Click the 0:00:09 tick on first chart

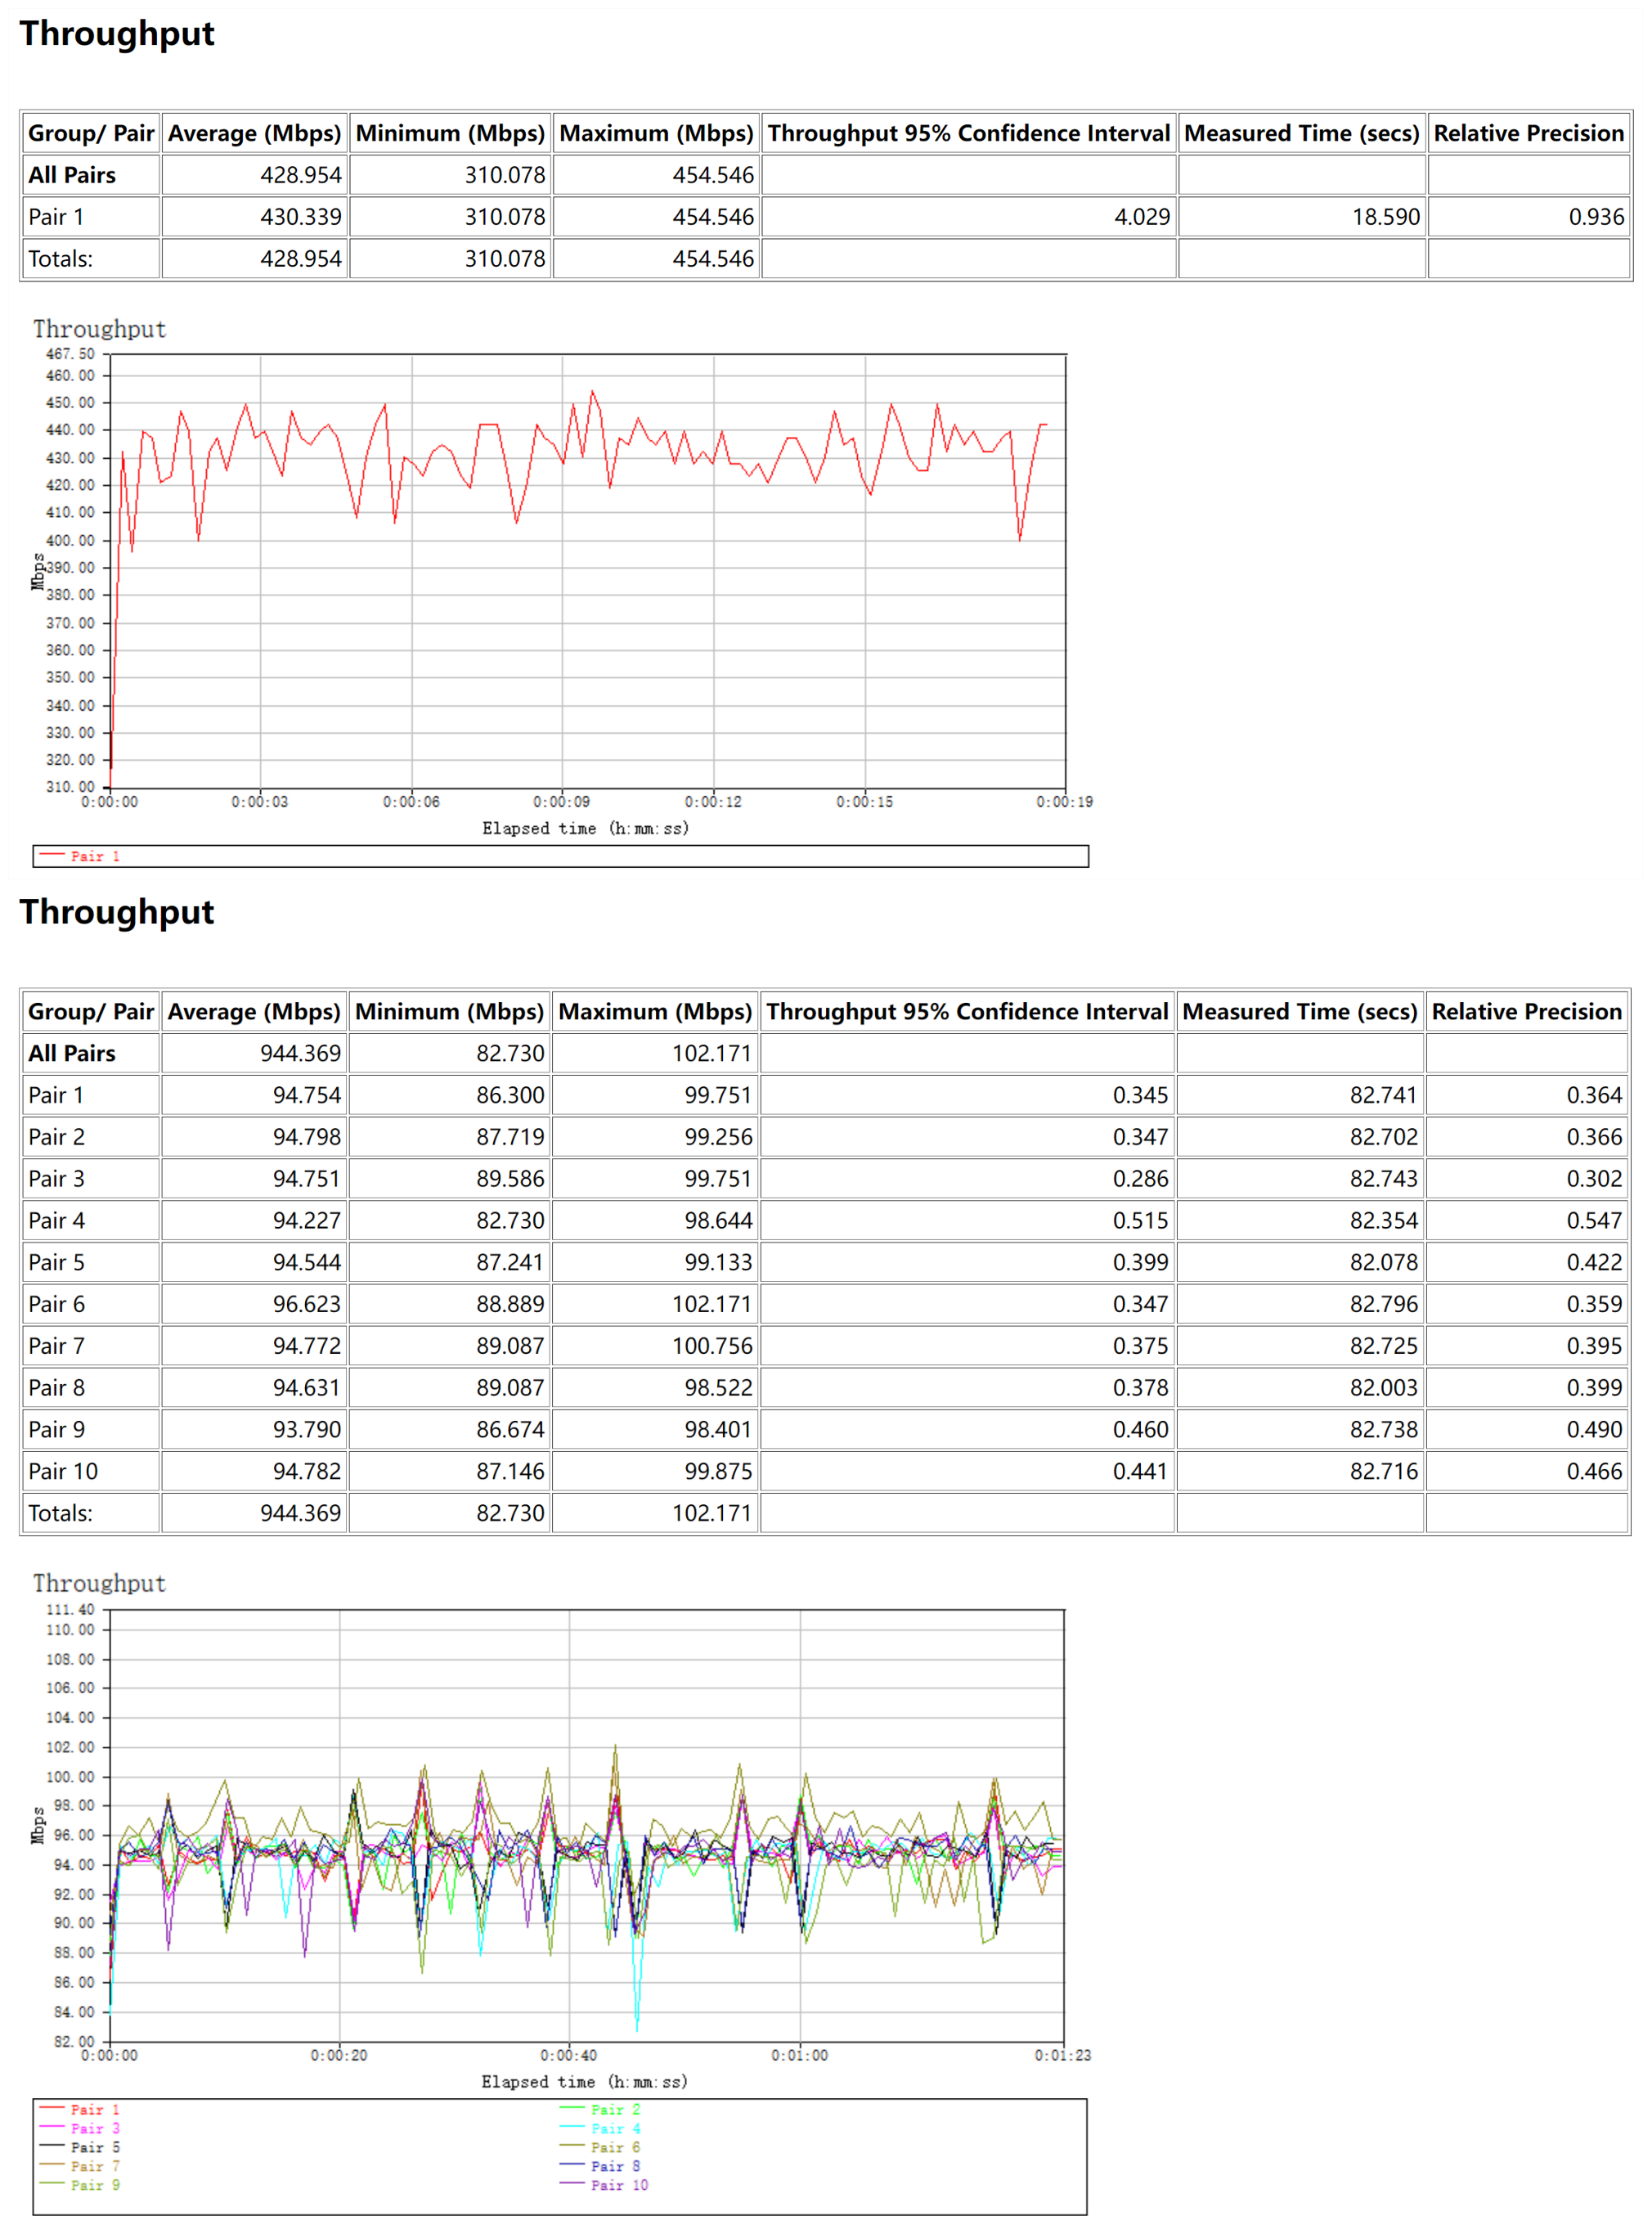(561, 802)
